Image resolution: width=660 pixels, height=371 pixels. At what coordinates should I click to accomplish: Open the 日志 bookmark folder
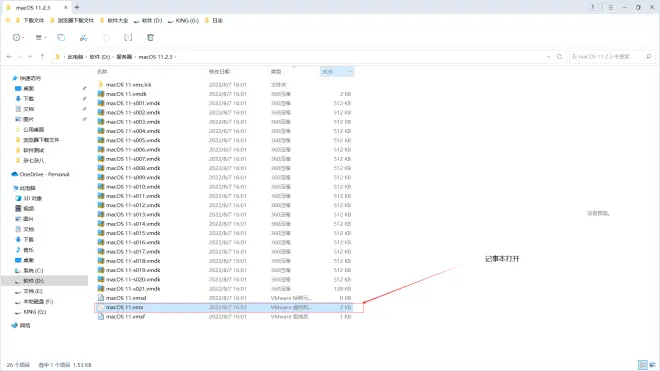tap(213, 20)
